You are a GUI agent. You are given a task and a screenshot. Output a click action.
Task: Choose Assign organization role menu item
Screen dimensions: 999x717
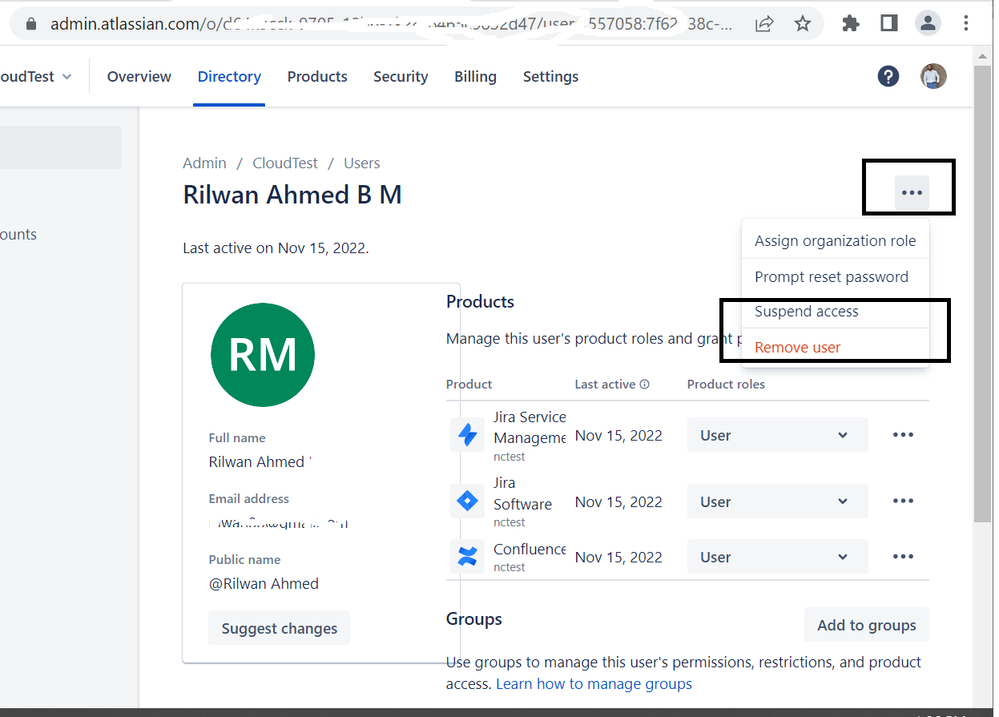835,241
